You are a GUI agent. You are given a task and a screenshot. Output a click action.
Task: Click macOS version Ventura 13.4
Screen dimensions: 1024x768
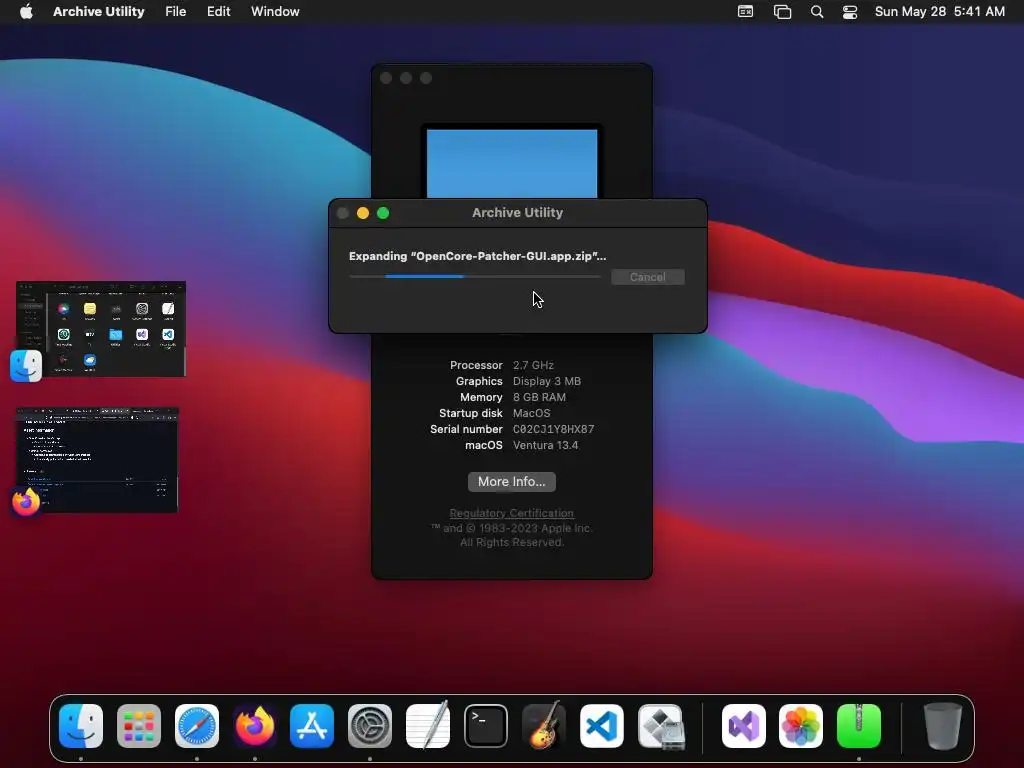545,445
